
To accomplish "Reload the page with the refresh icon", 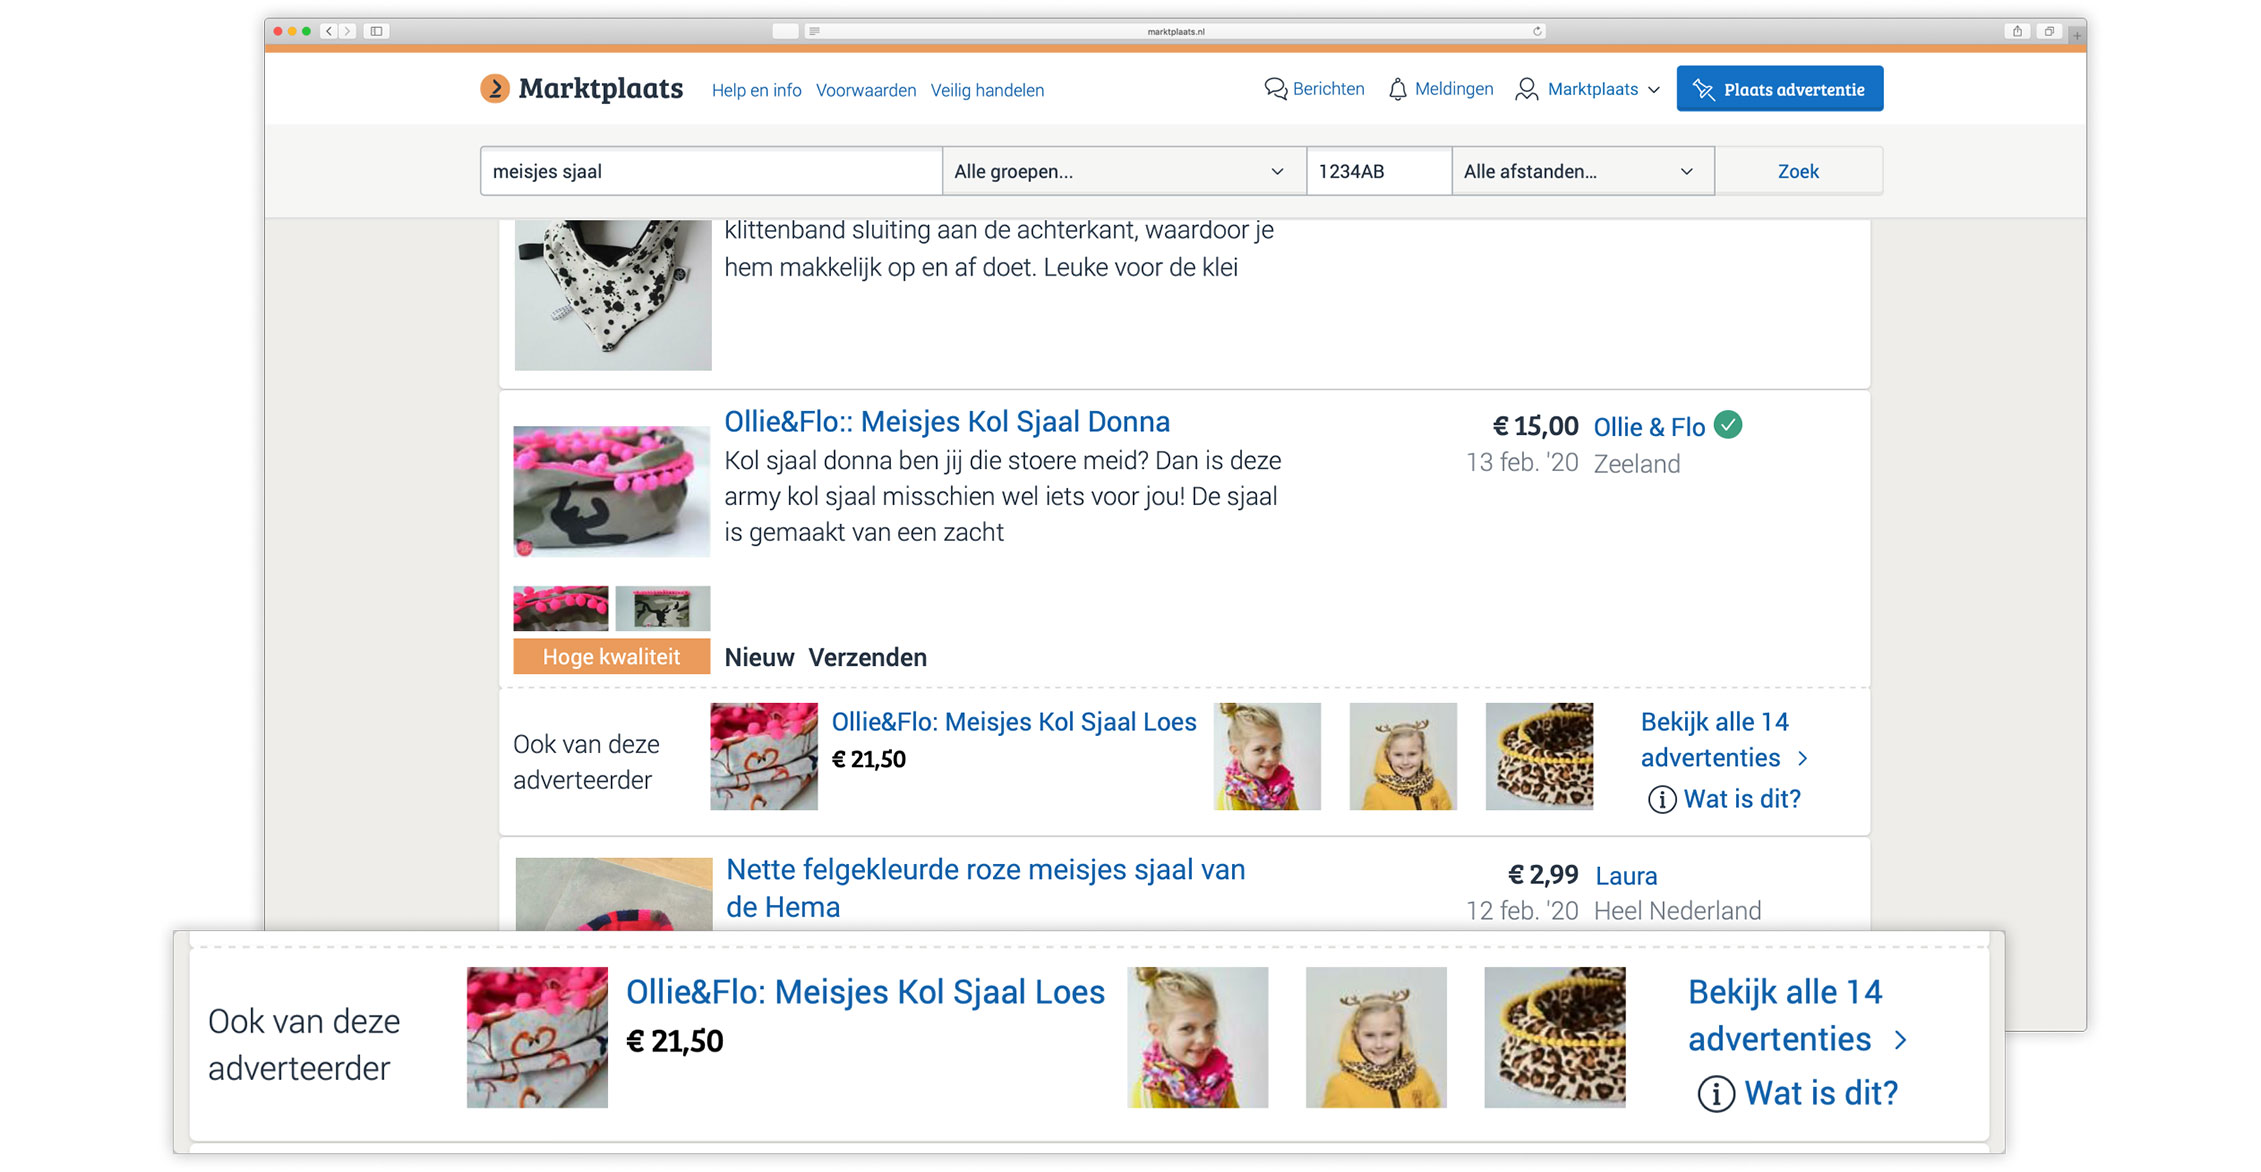I will [x=1537, y=31].
